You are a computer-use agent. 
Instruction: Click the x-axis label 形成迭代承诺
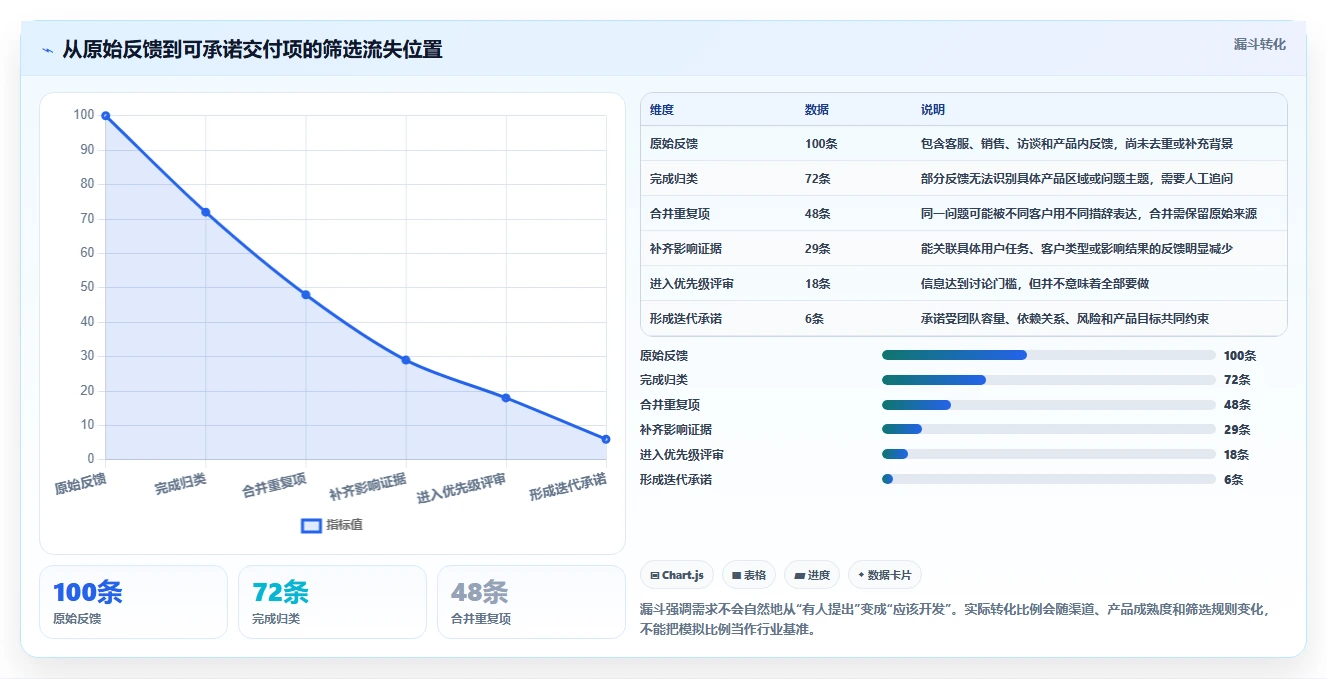pyautogui.click(x=568, y=487)
